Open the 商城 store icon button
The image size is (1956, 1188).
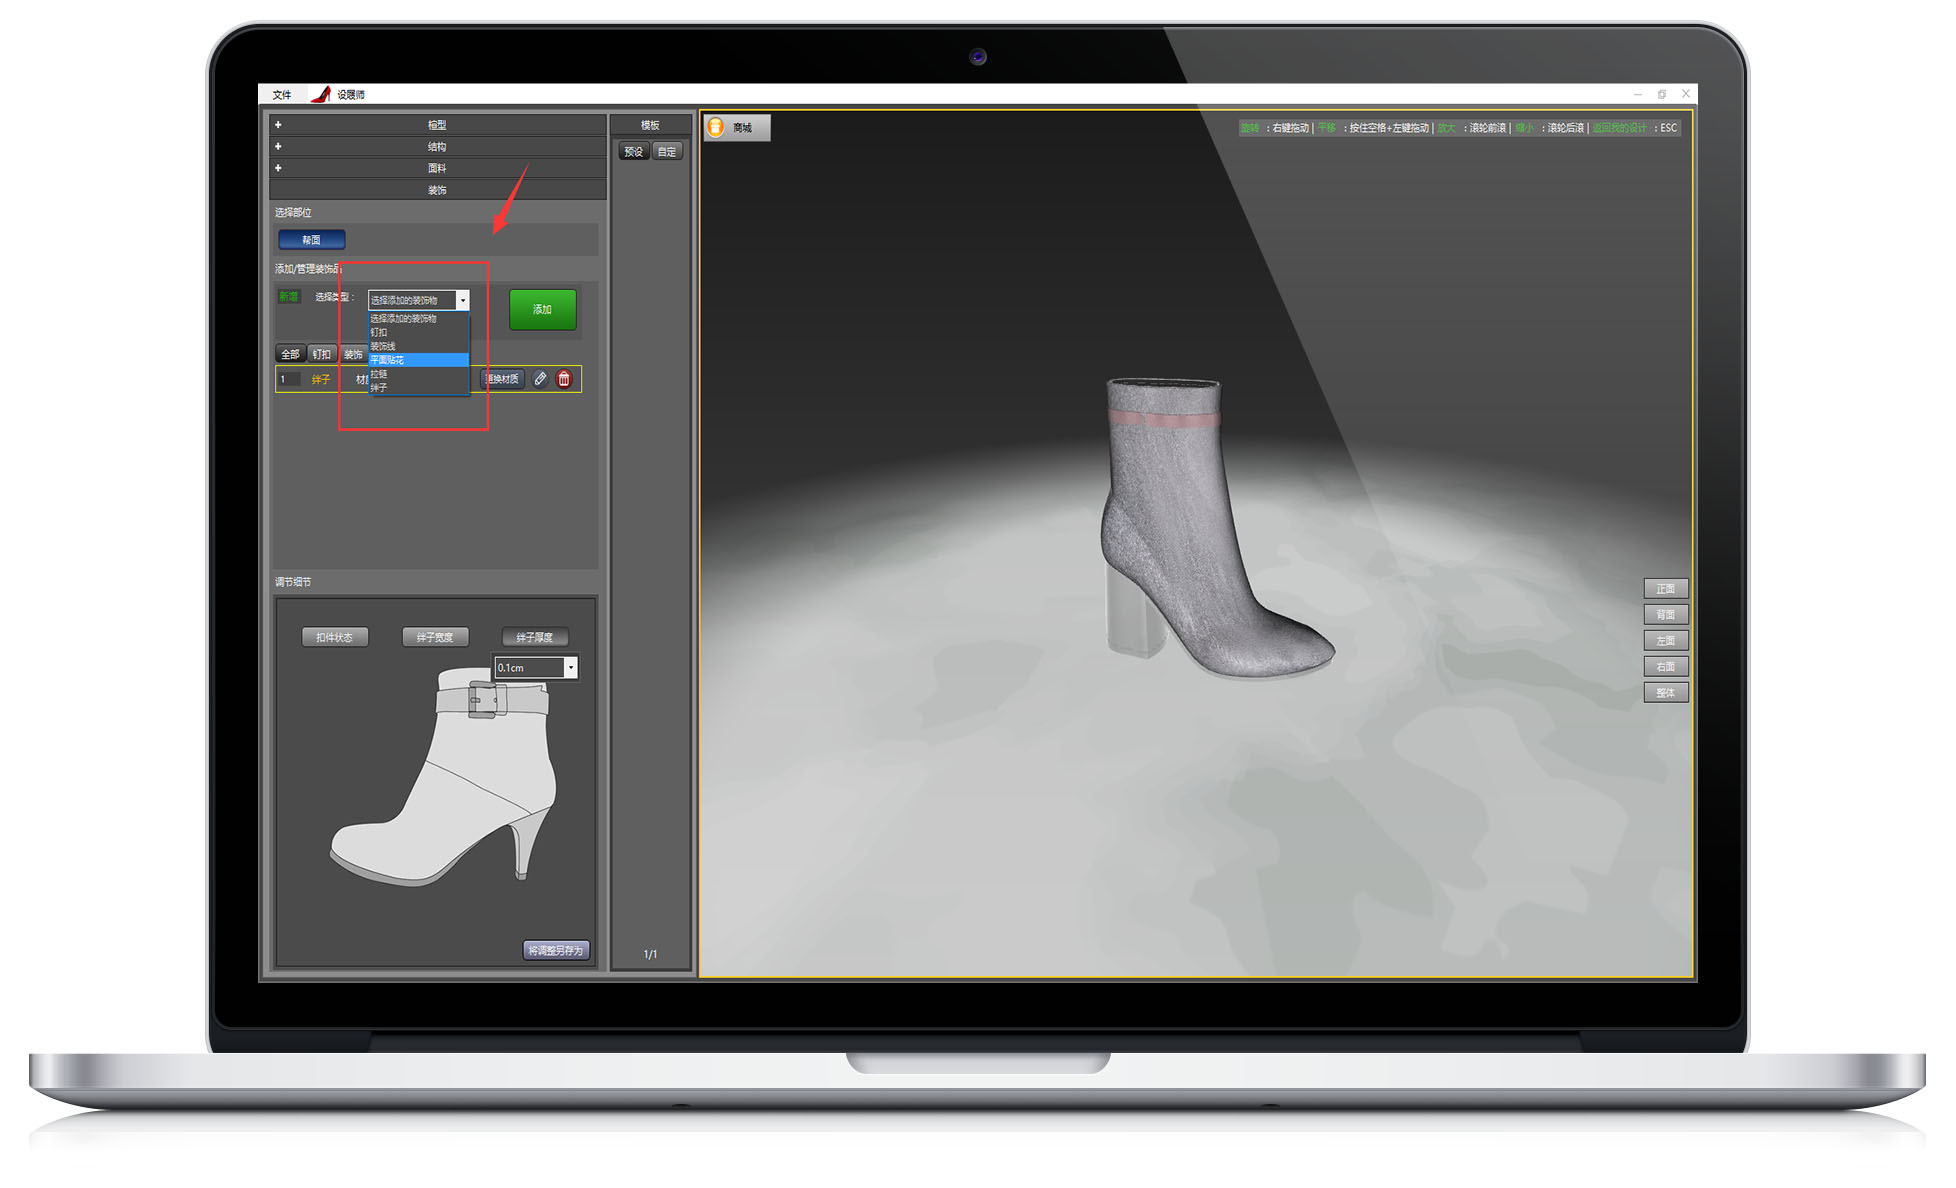tap(736, 128)
